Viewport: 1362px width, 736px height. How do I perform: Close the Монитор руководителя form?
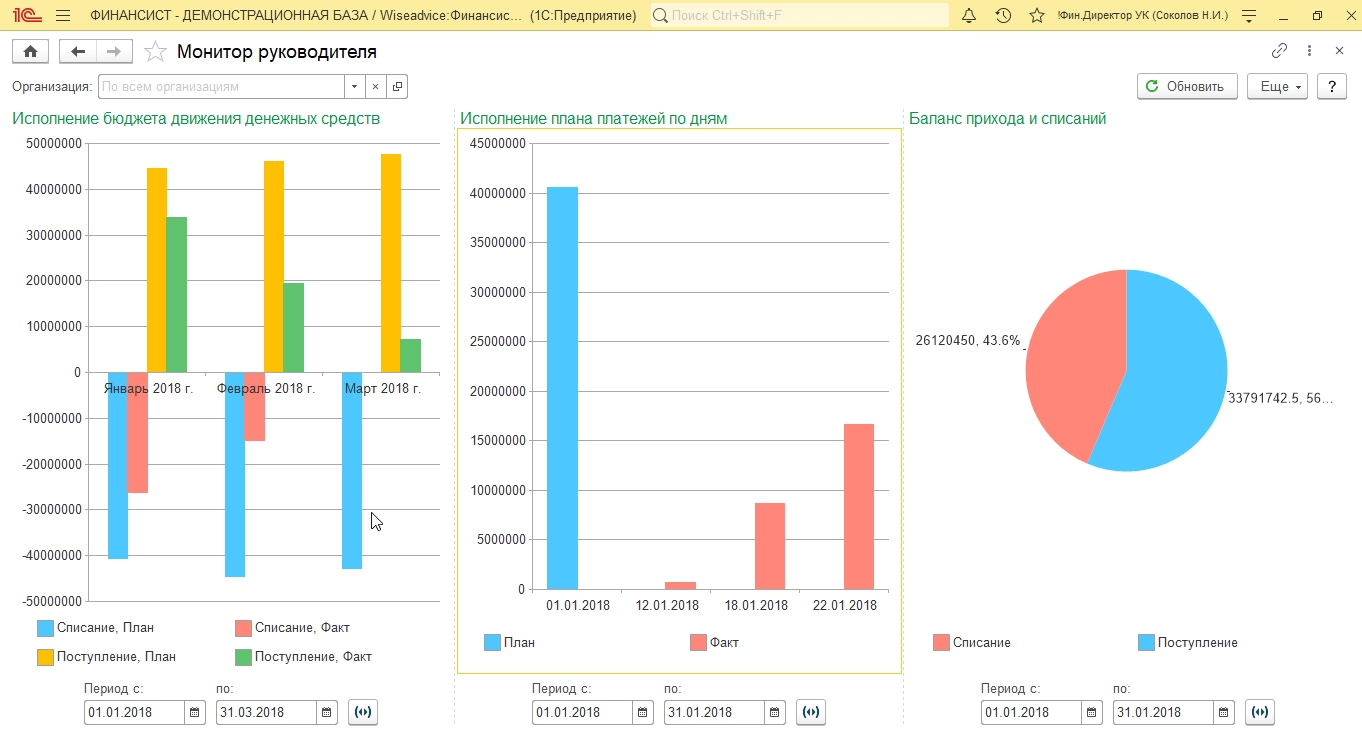[1339, 51]
